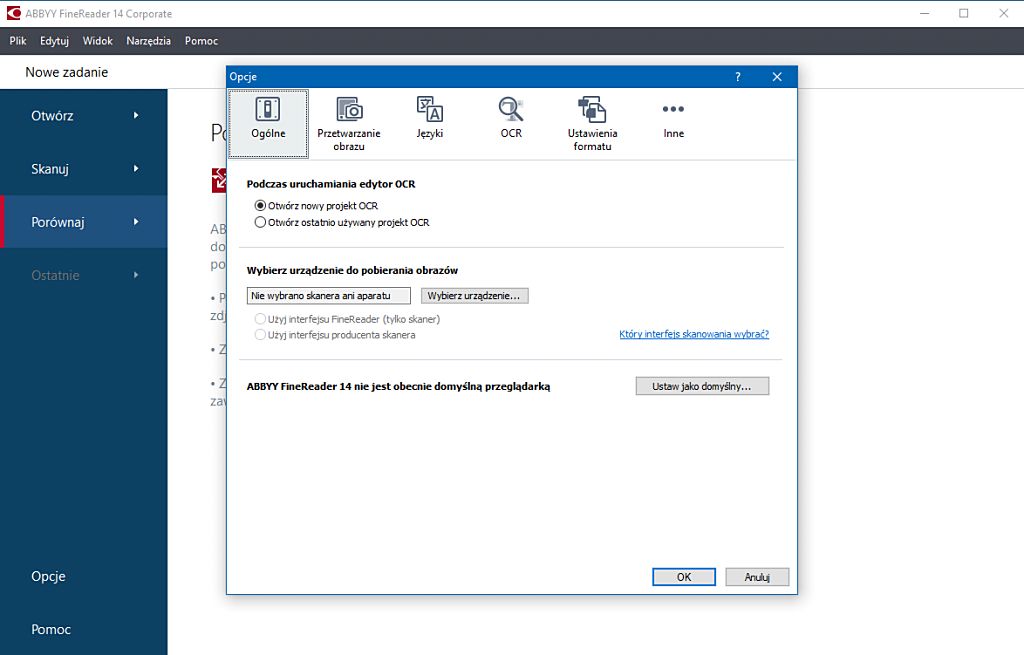Maximize the FineReader main window
Image resolution: width=1024 pixels, height=655 pixels.
click(x=963, y=13)
